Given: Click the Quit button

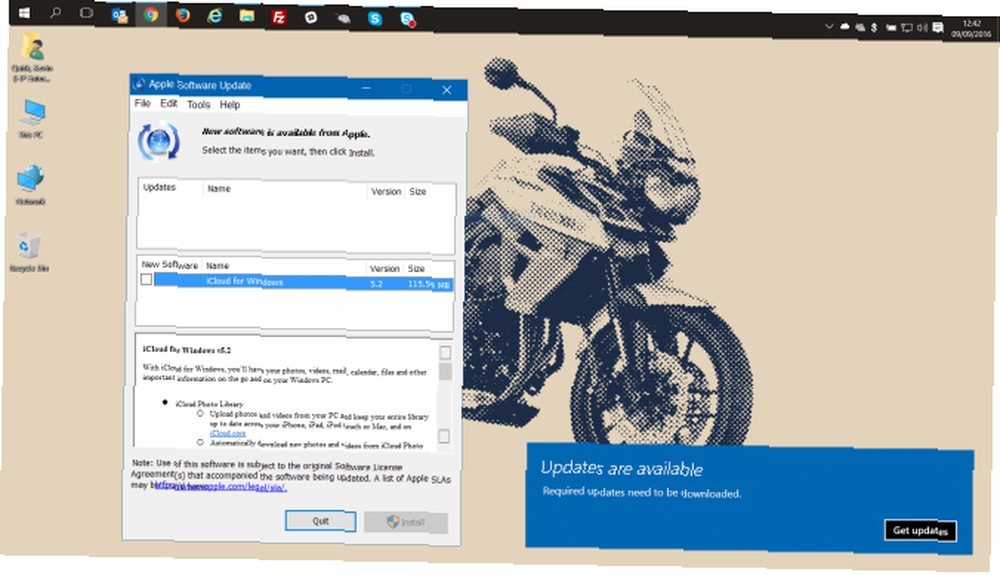Looking at the screenshot, I should [x=320, y=521].
